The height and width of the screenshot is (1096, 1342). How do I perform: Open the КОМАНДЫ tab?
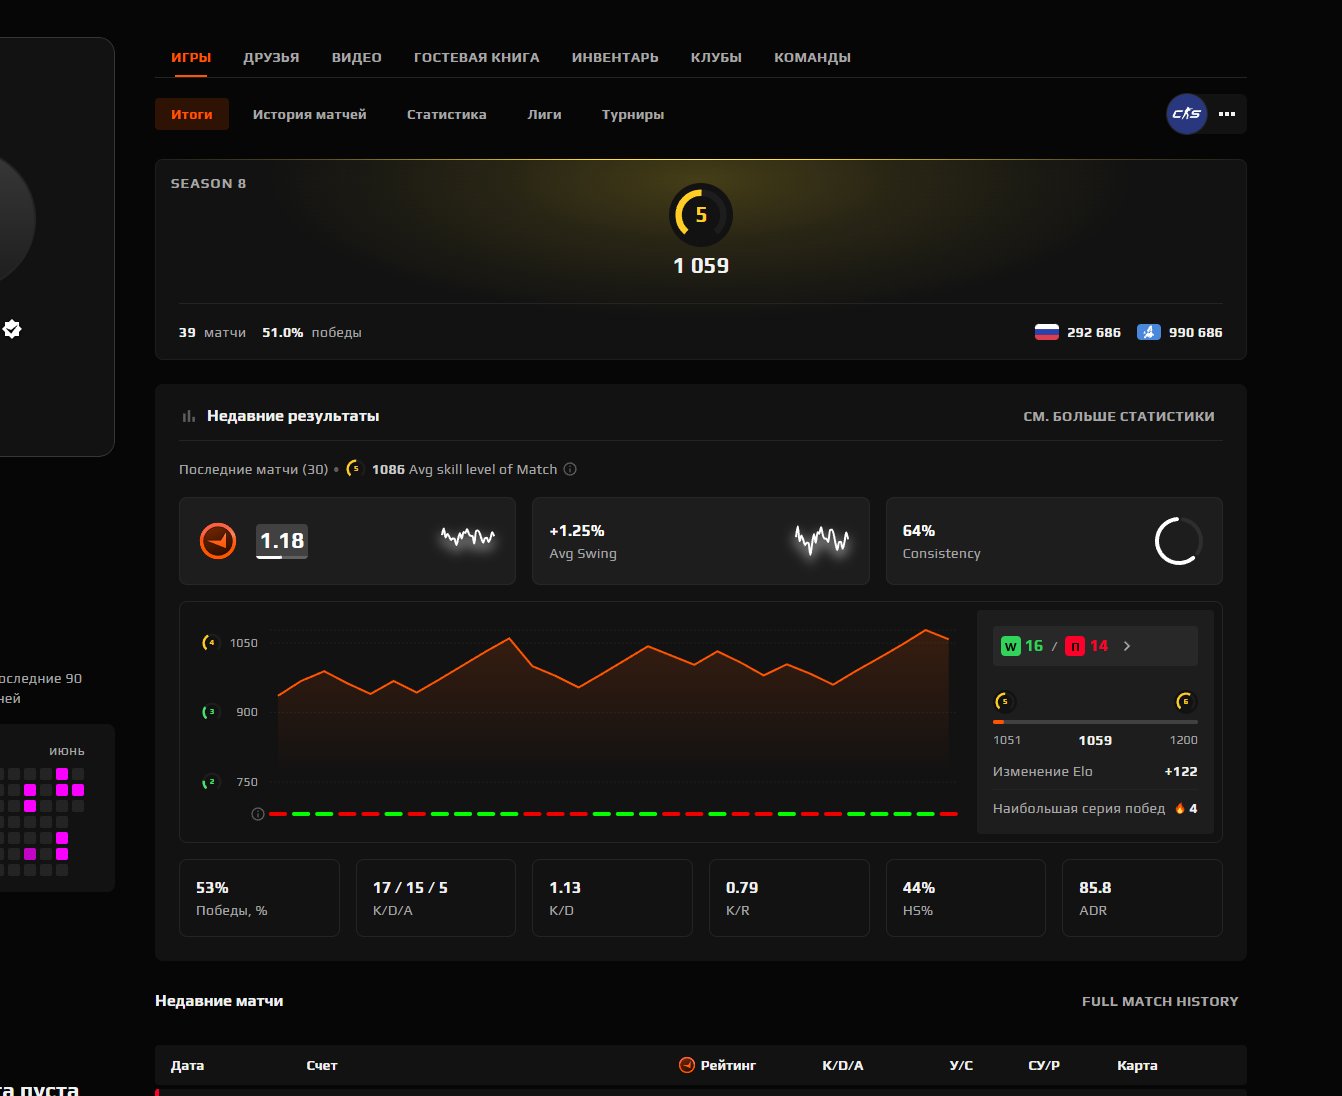tap(812, 57)
